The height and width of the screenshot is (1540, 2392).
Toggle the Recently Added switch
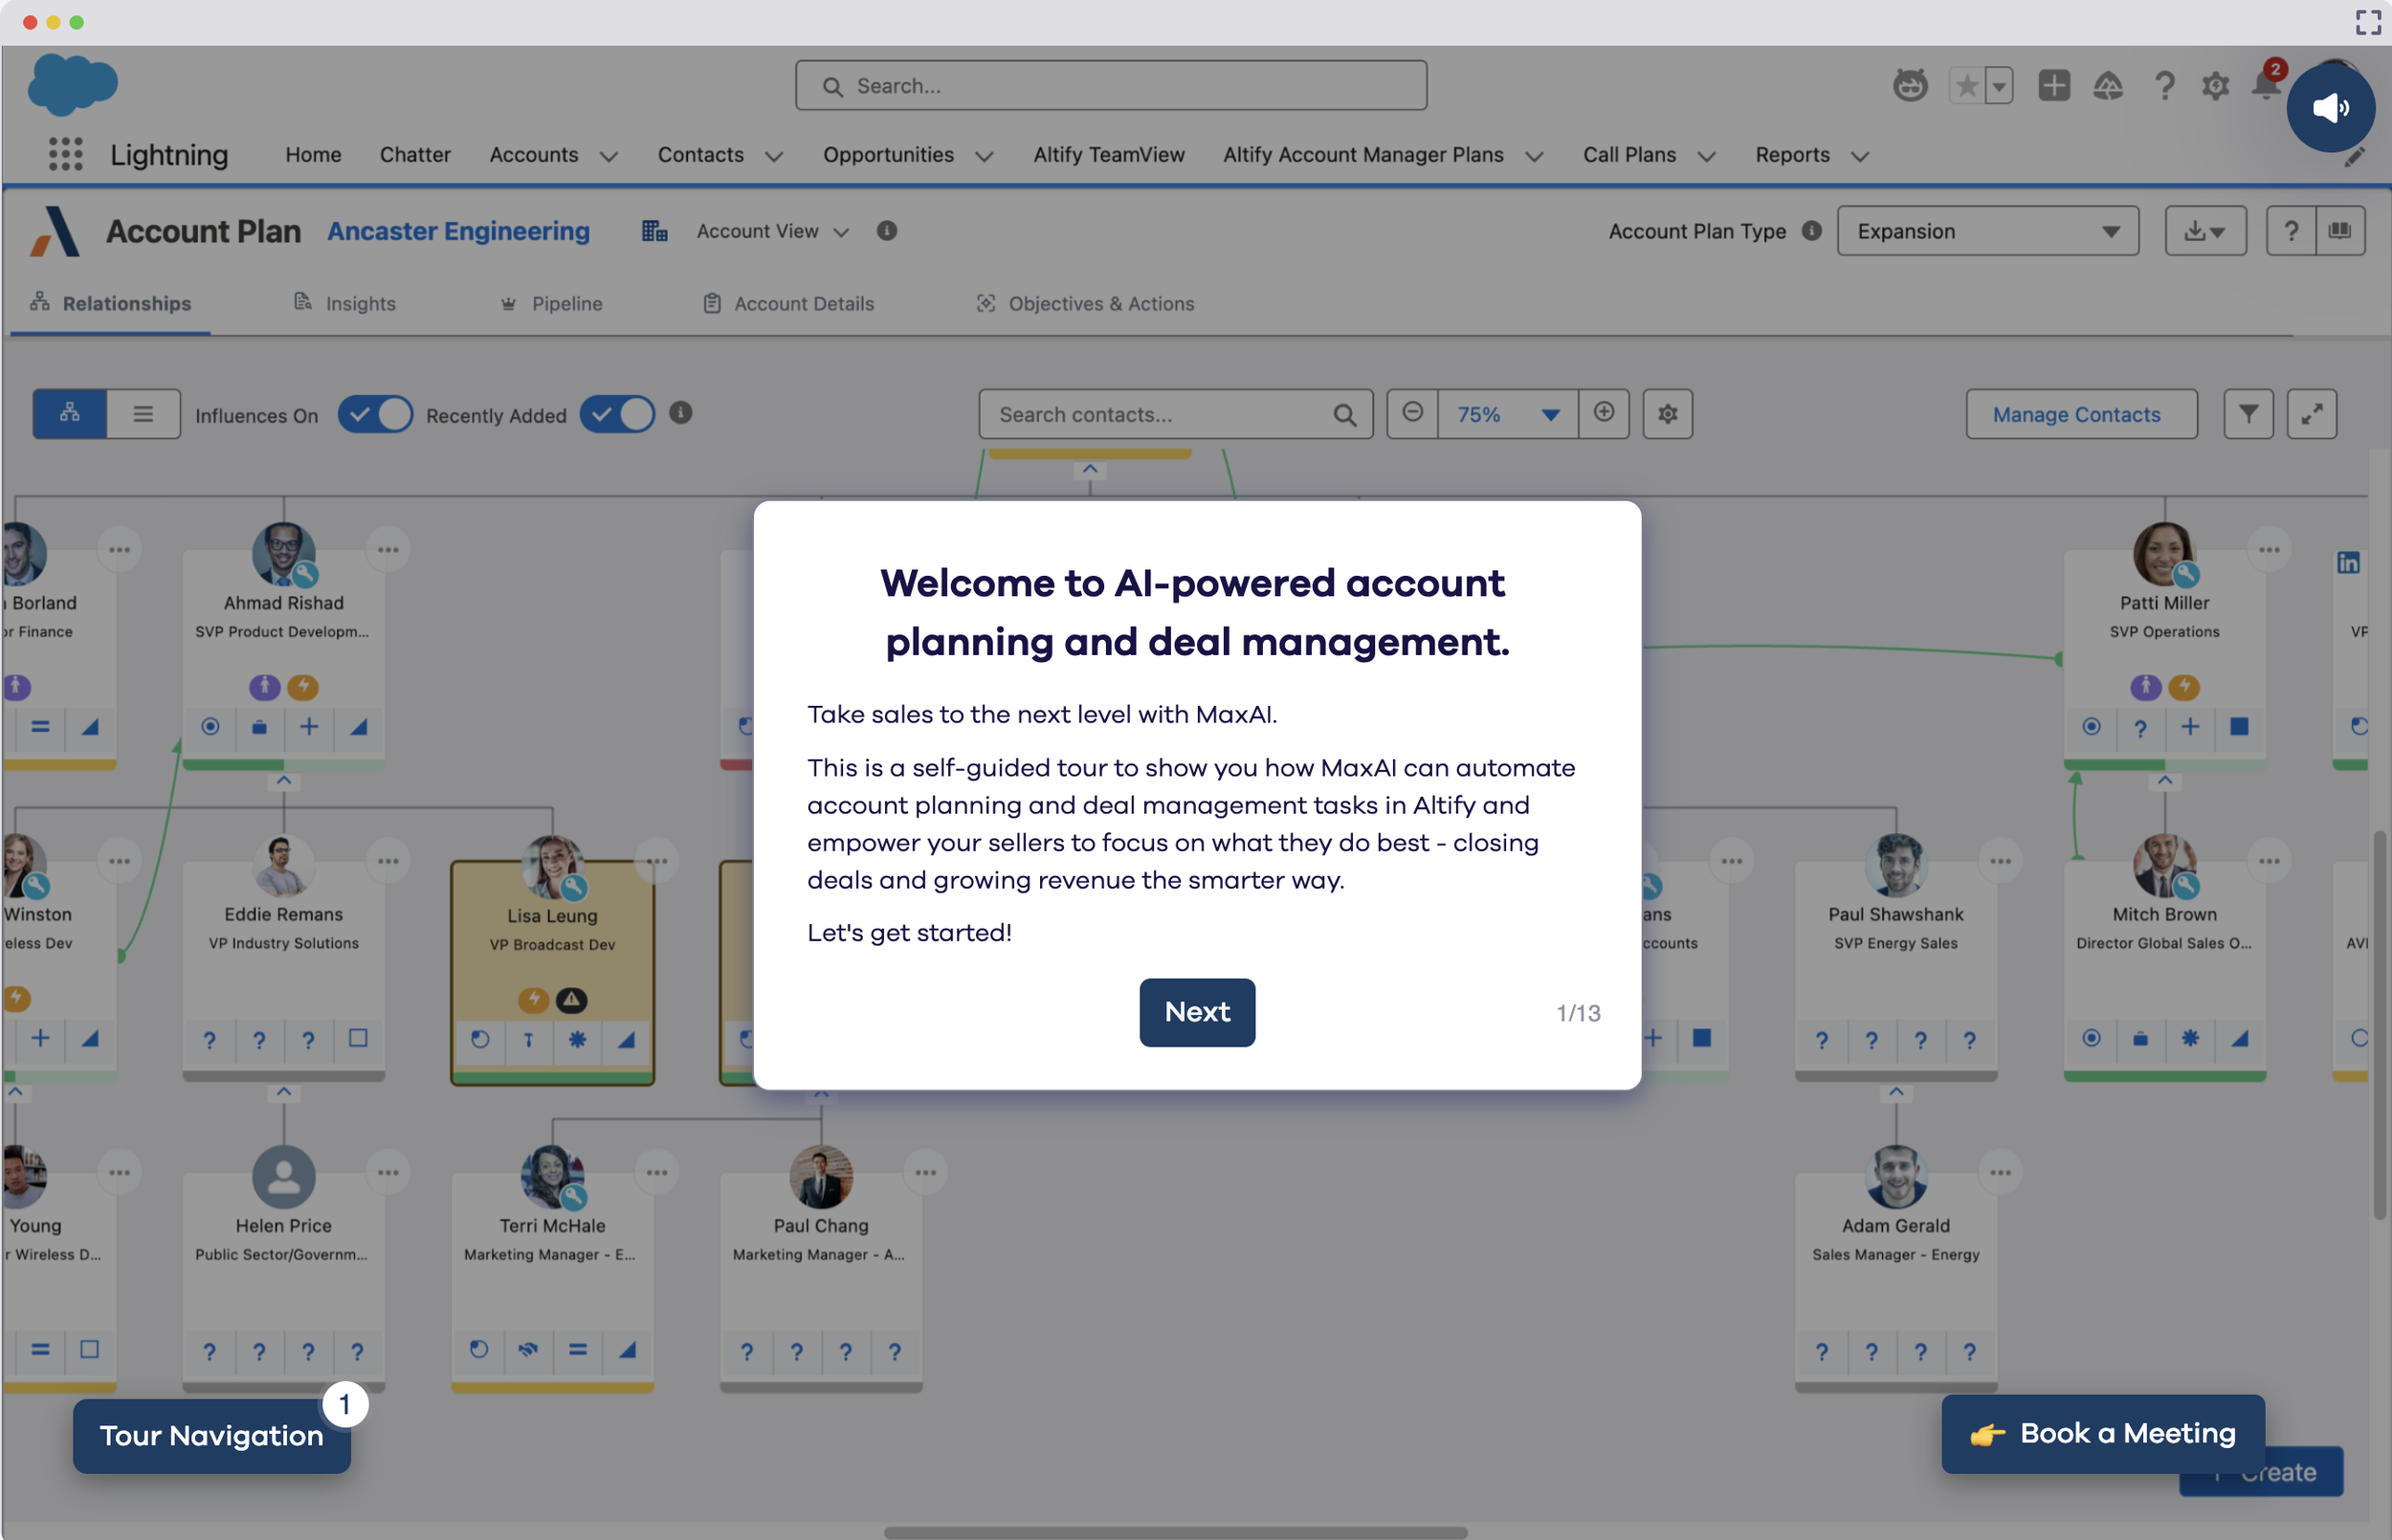pos(617,414)
